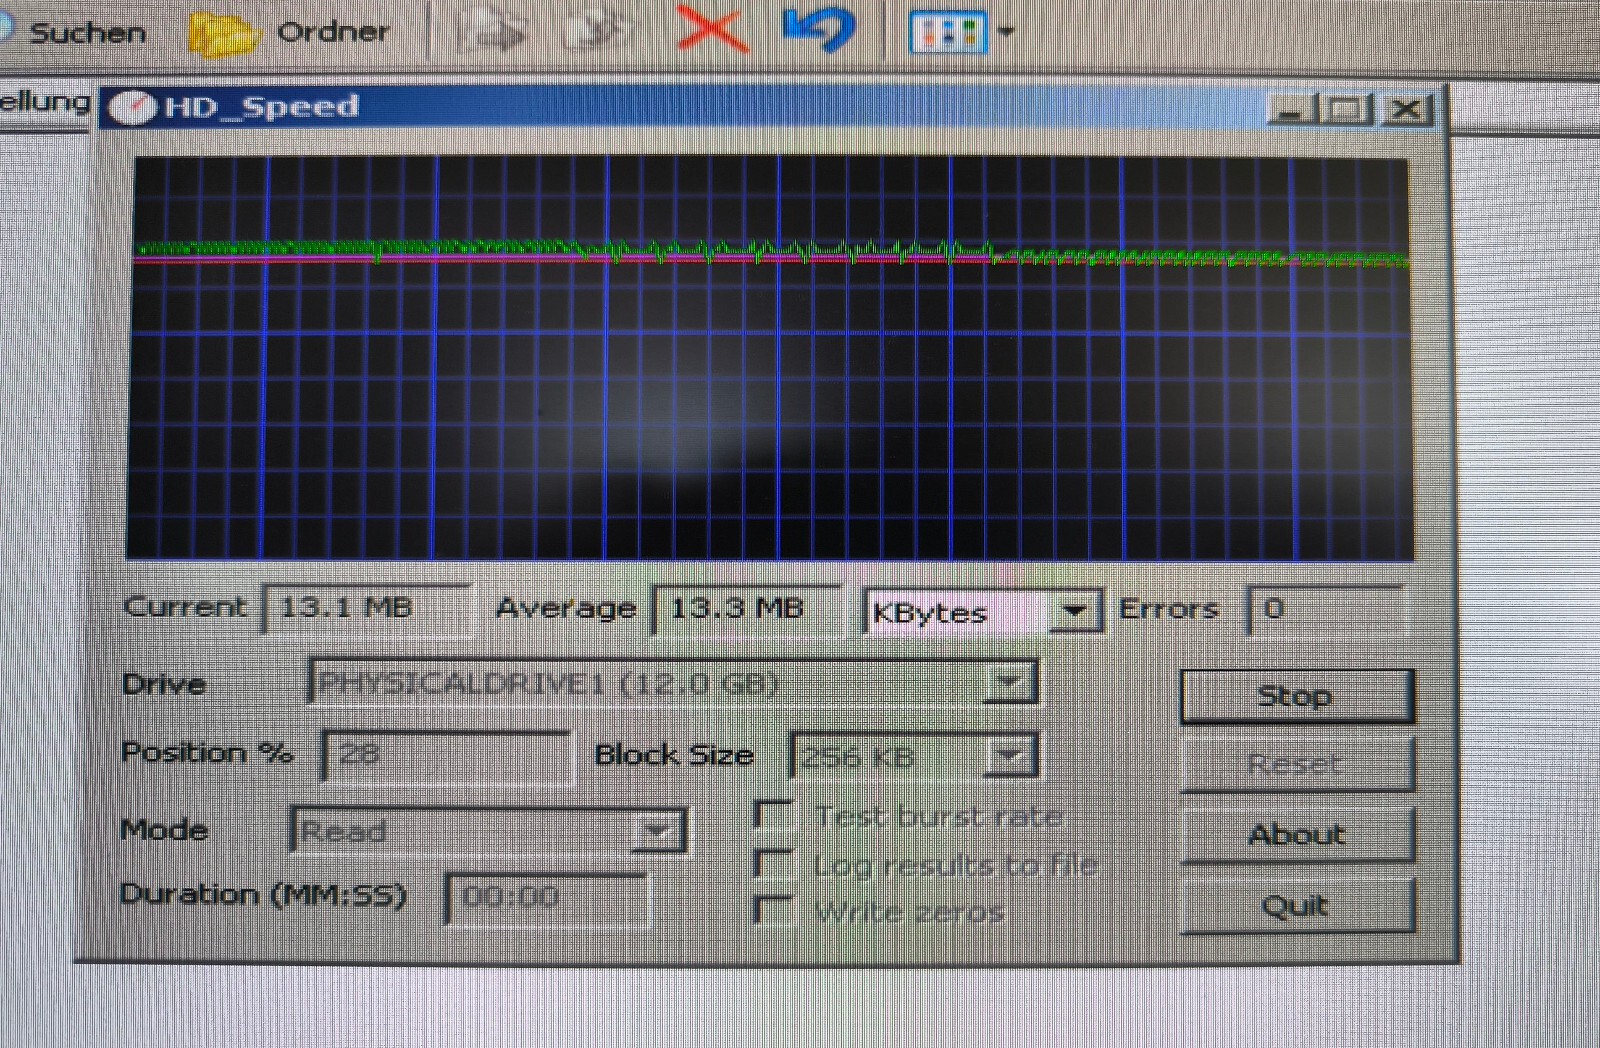The height and width of the screenshot is (1048, 1600).
Task: Click the Current speed value 13.1 MB
Action: click(x=366, y=608)
